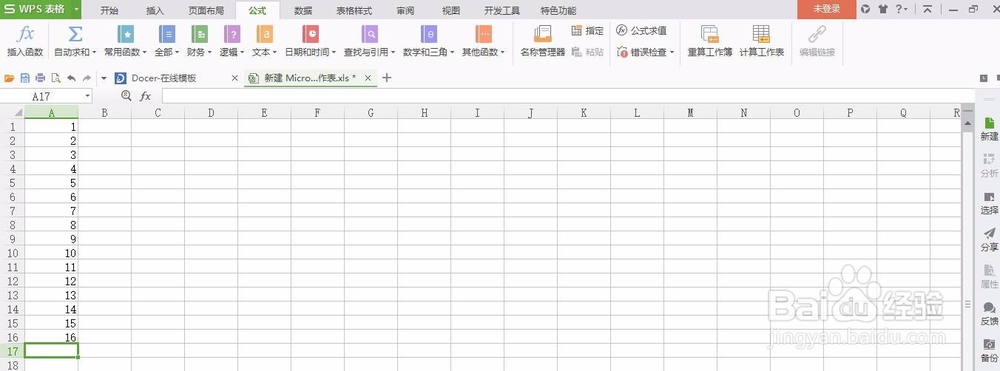
Task: Click the print preview icon
Action: point(55,78)
